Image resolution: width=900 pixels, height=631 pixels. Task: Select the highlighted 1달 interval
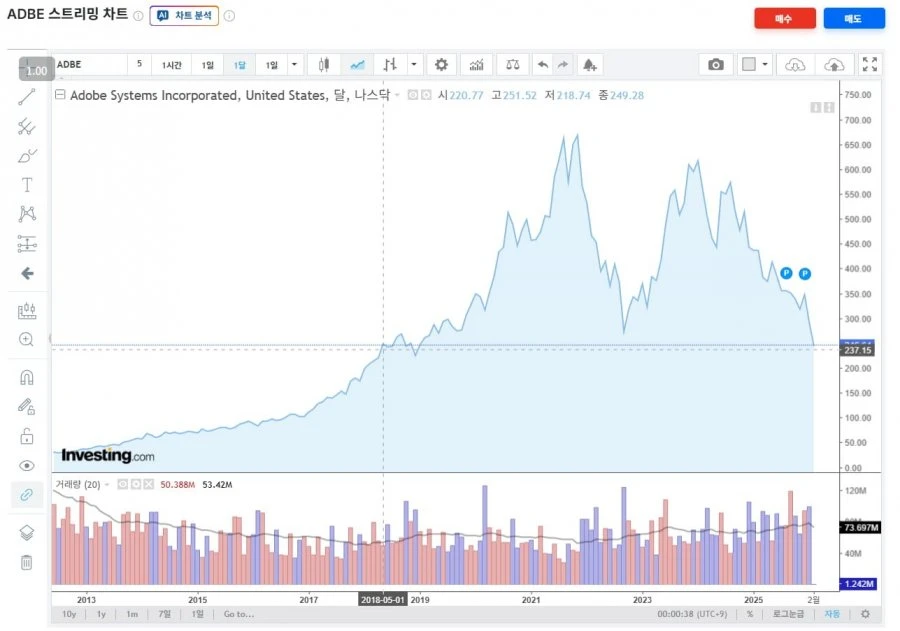pyautogui.click(x=240, y=65)
